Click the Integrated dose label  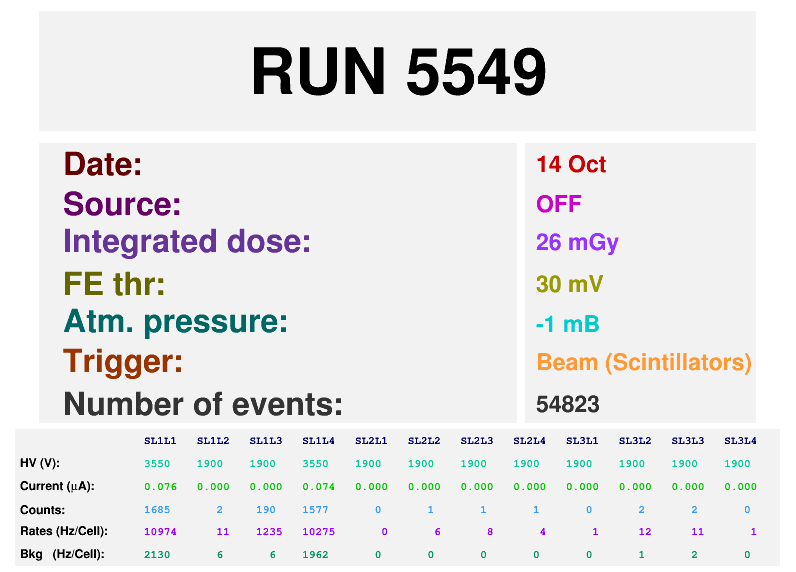(187, 242)
